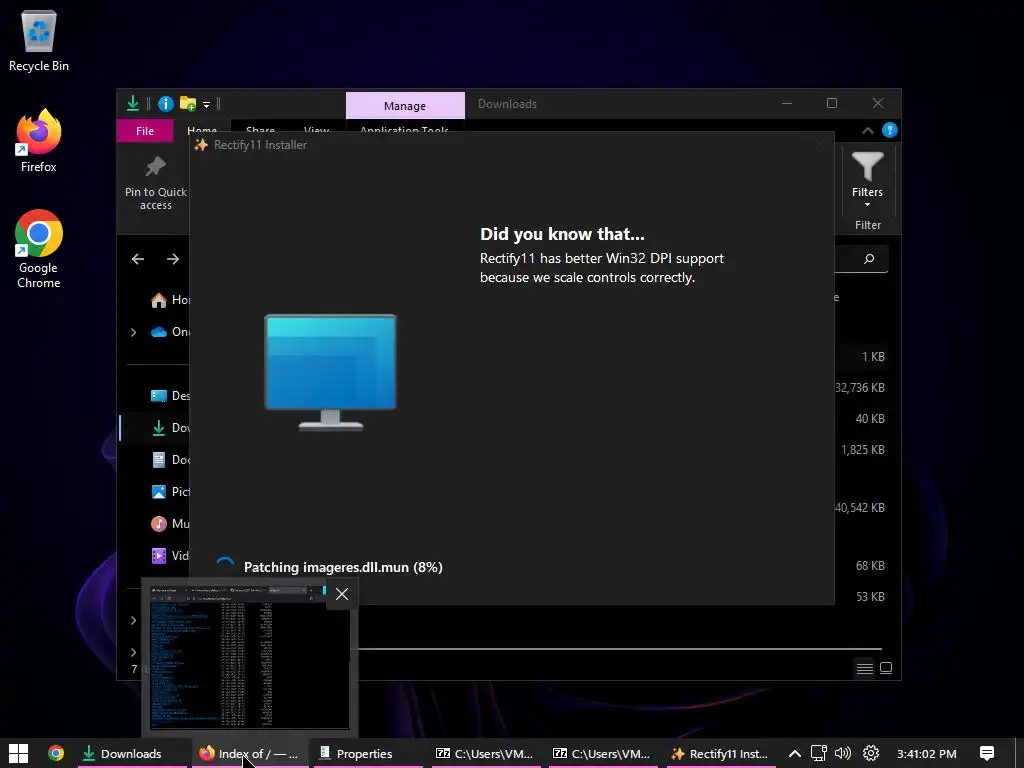Expand the OneDrive tree node

[x=133, y=332]
